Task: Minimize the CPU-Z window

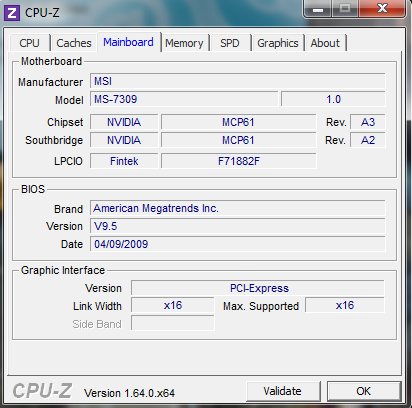Action: [317, 8]
